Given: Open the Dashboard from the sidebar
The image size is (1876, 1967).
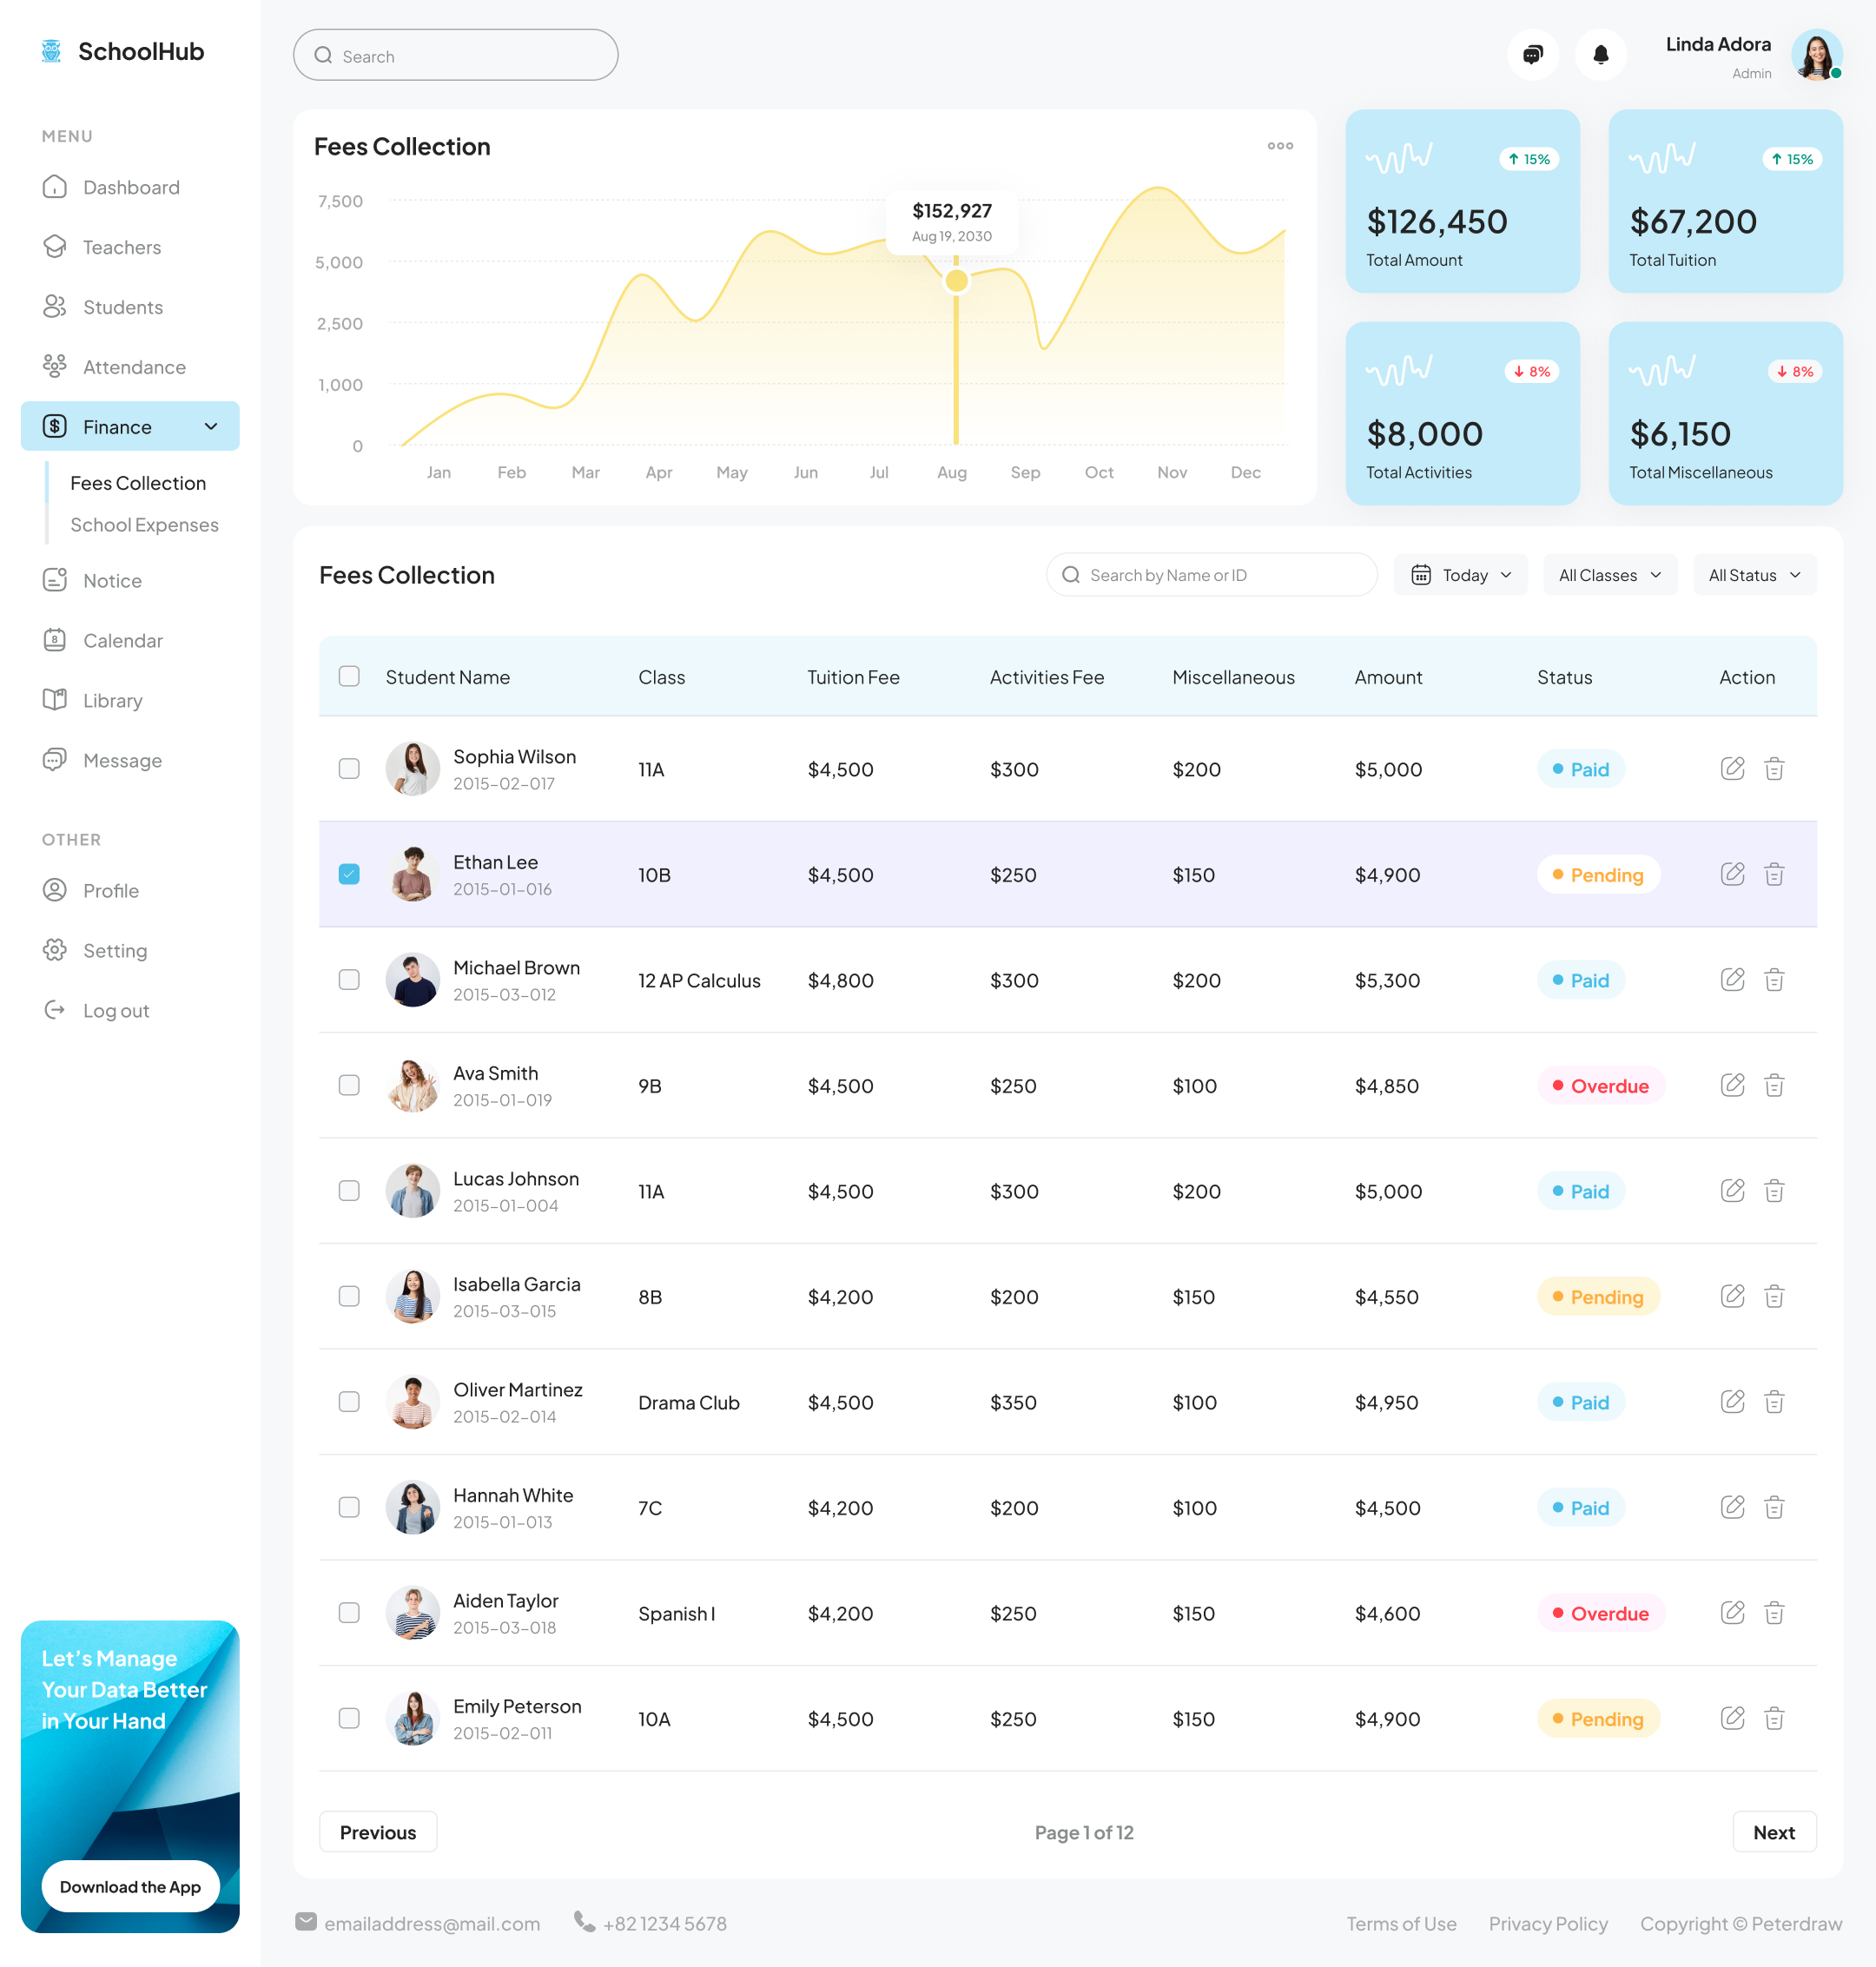Looking at the screenshot, I should [131, 187].
